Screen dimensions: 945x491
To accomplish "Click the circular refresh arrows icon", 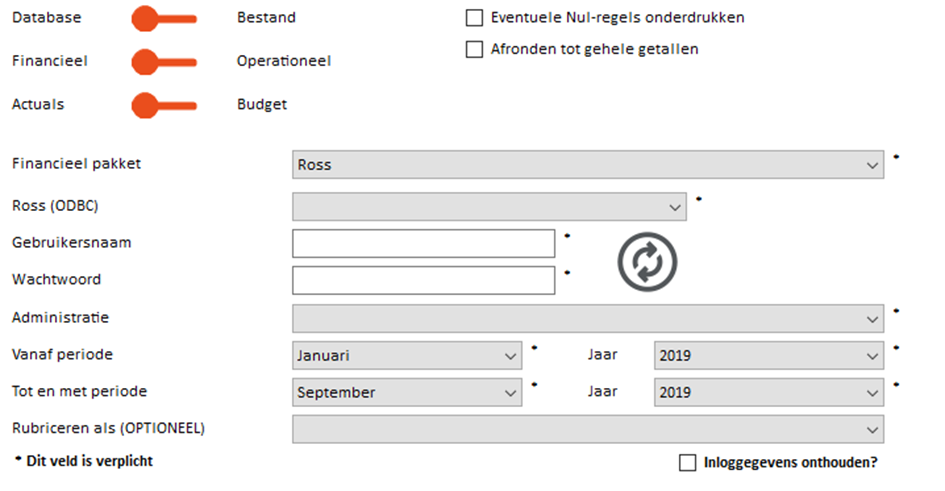I will tap(647, 262).
